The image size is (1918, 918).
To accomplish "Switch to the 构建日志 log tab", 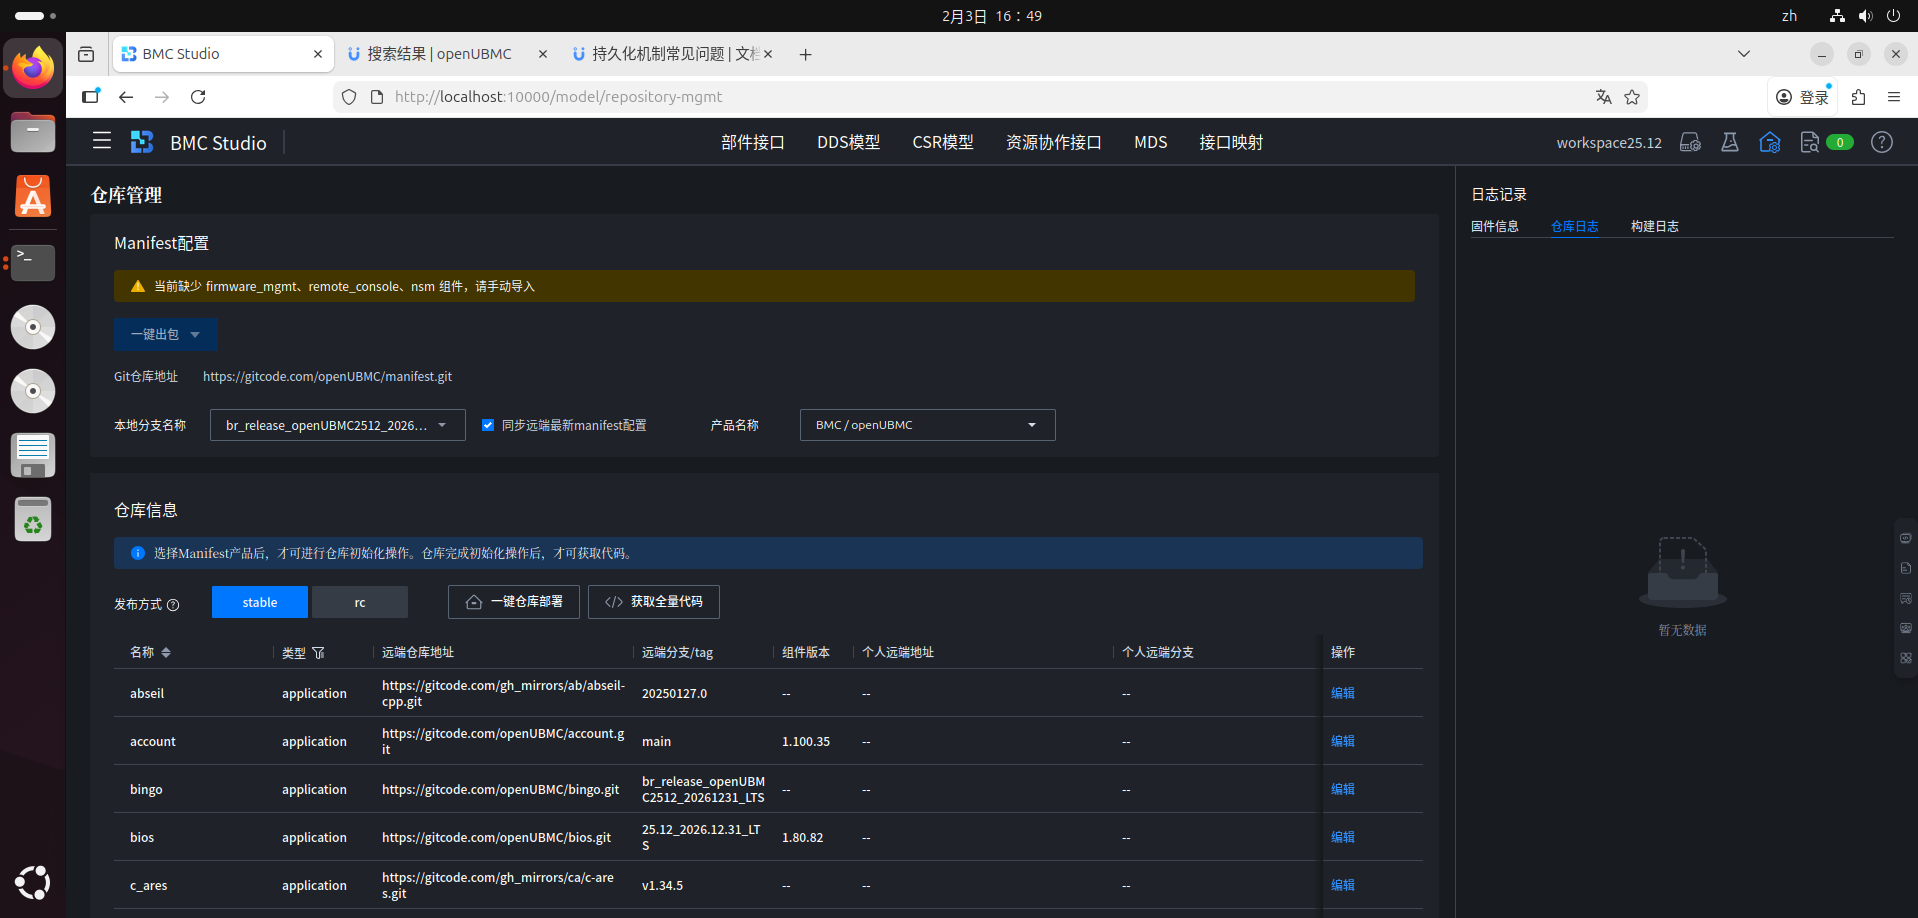I will point(1654,226).
